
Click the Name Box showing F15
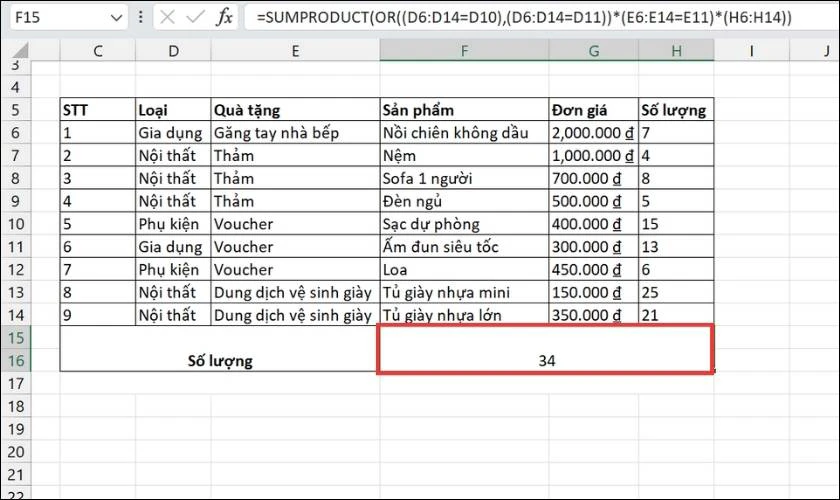coord(68,18)
